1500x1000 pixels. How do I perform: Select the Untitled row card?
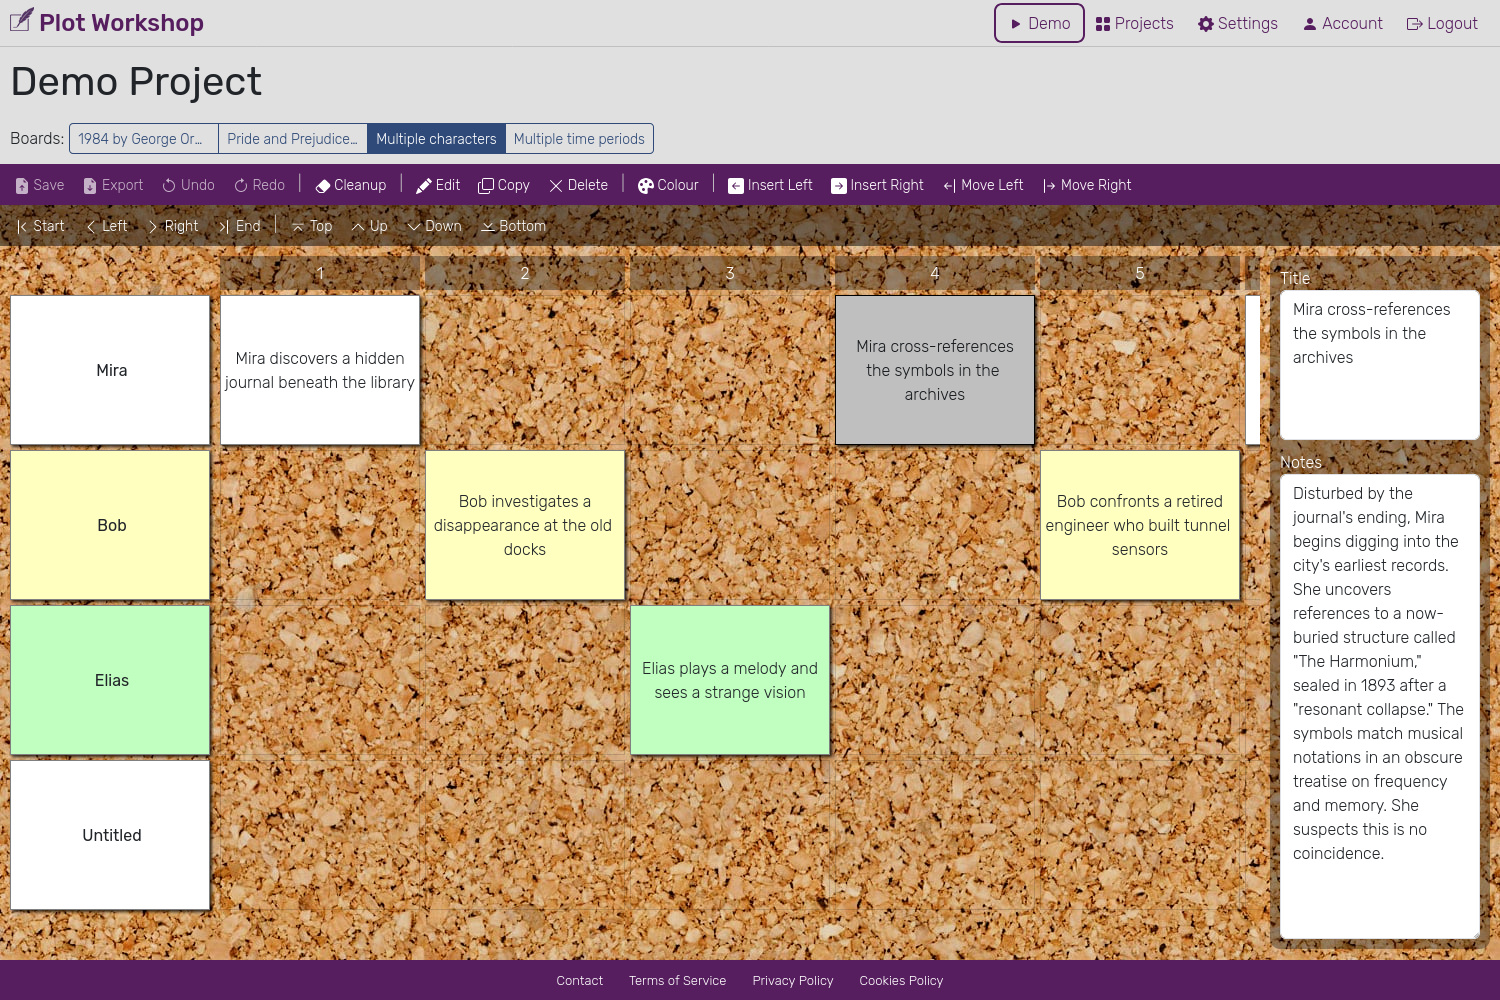[x=110, y=835]
